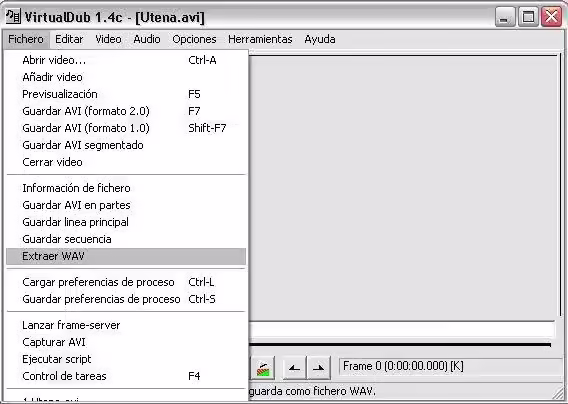This screenshot has height=404, width=568.
Task: Click the status bar WAV description text
Action: [x=313, y=391]
